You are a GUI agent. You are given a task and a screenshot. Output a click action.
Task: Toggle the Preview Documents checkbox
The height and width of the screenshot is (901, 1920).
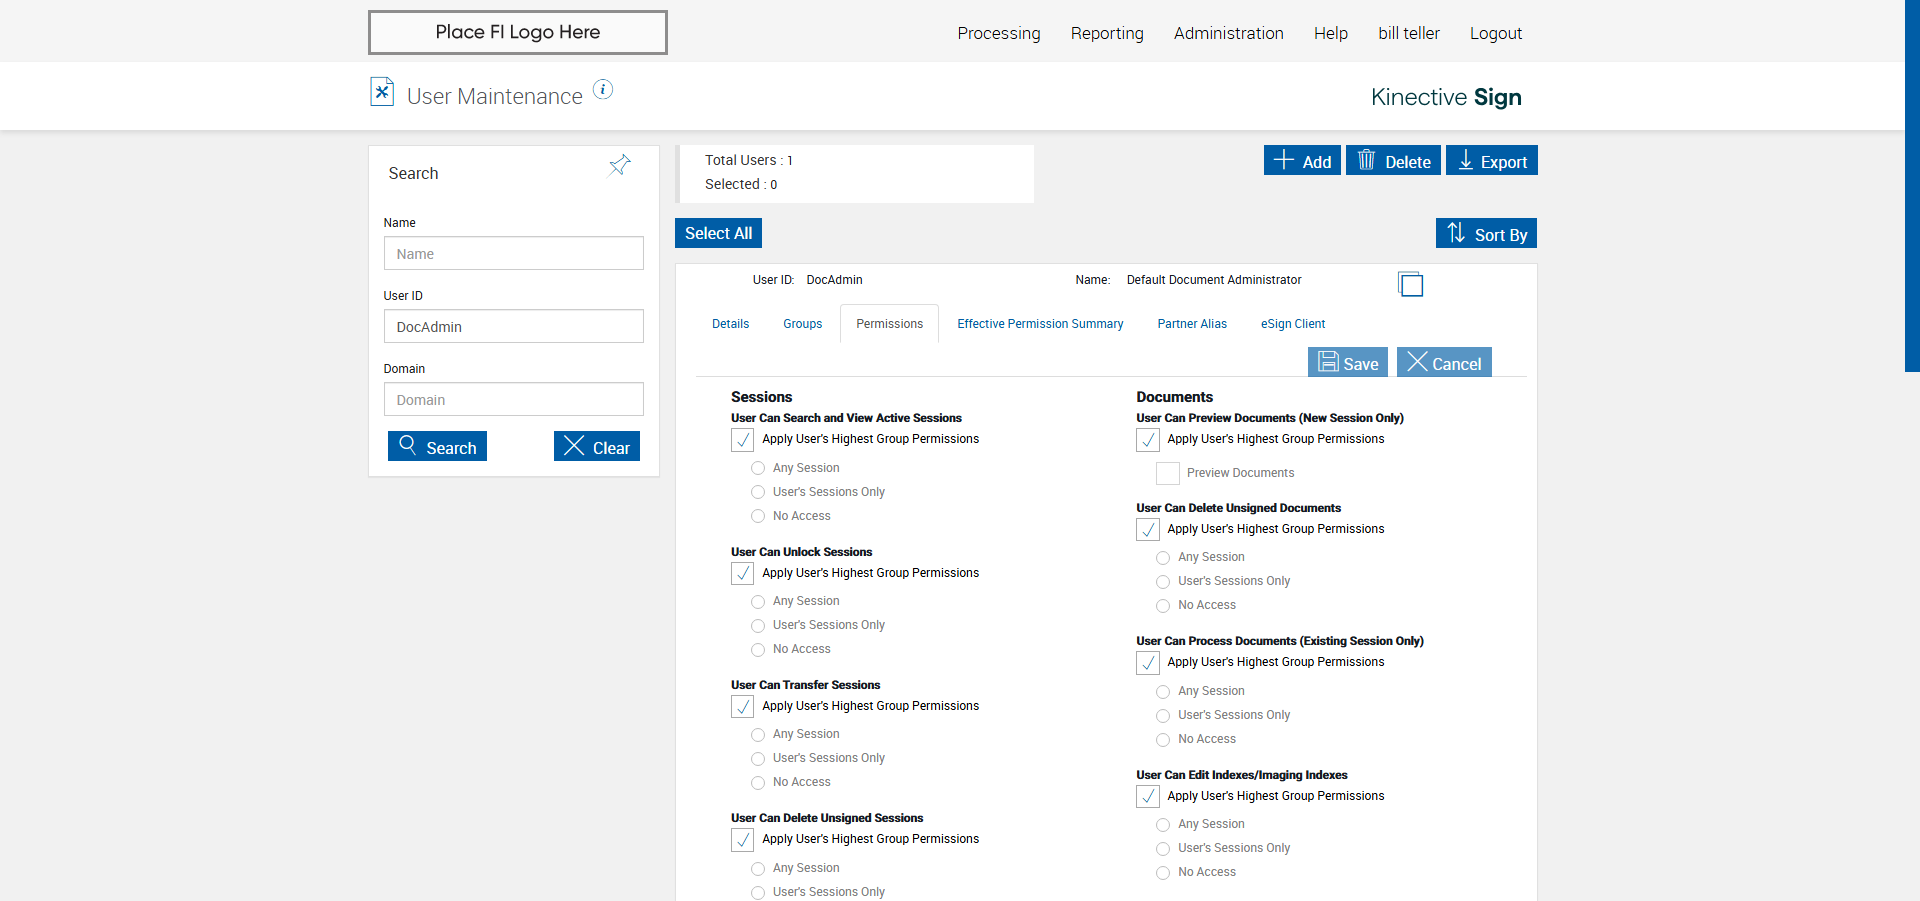tap(1168, 473)
